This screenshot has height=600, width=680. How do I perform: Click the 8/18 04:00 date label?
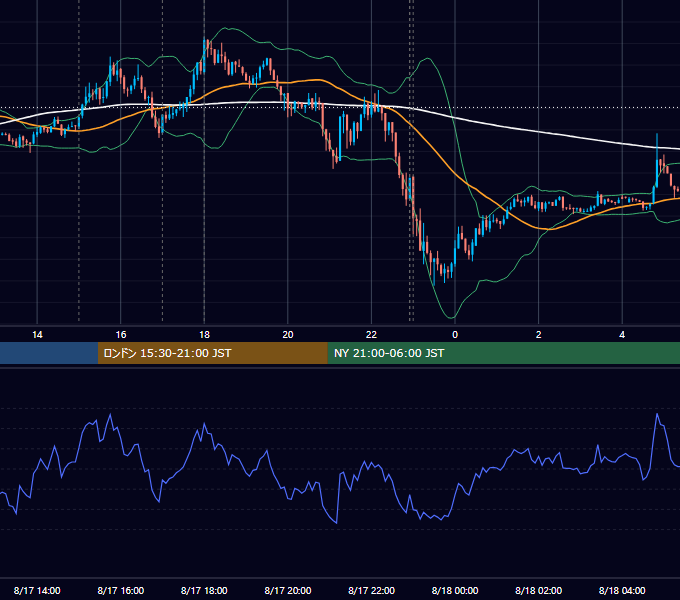click(x=622, y=590)
